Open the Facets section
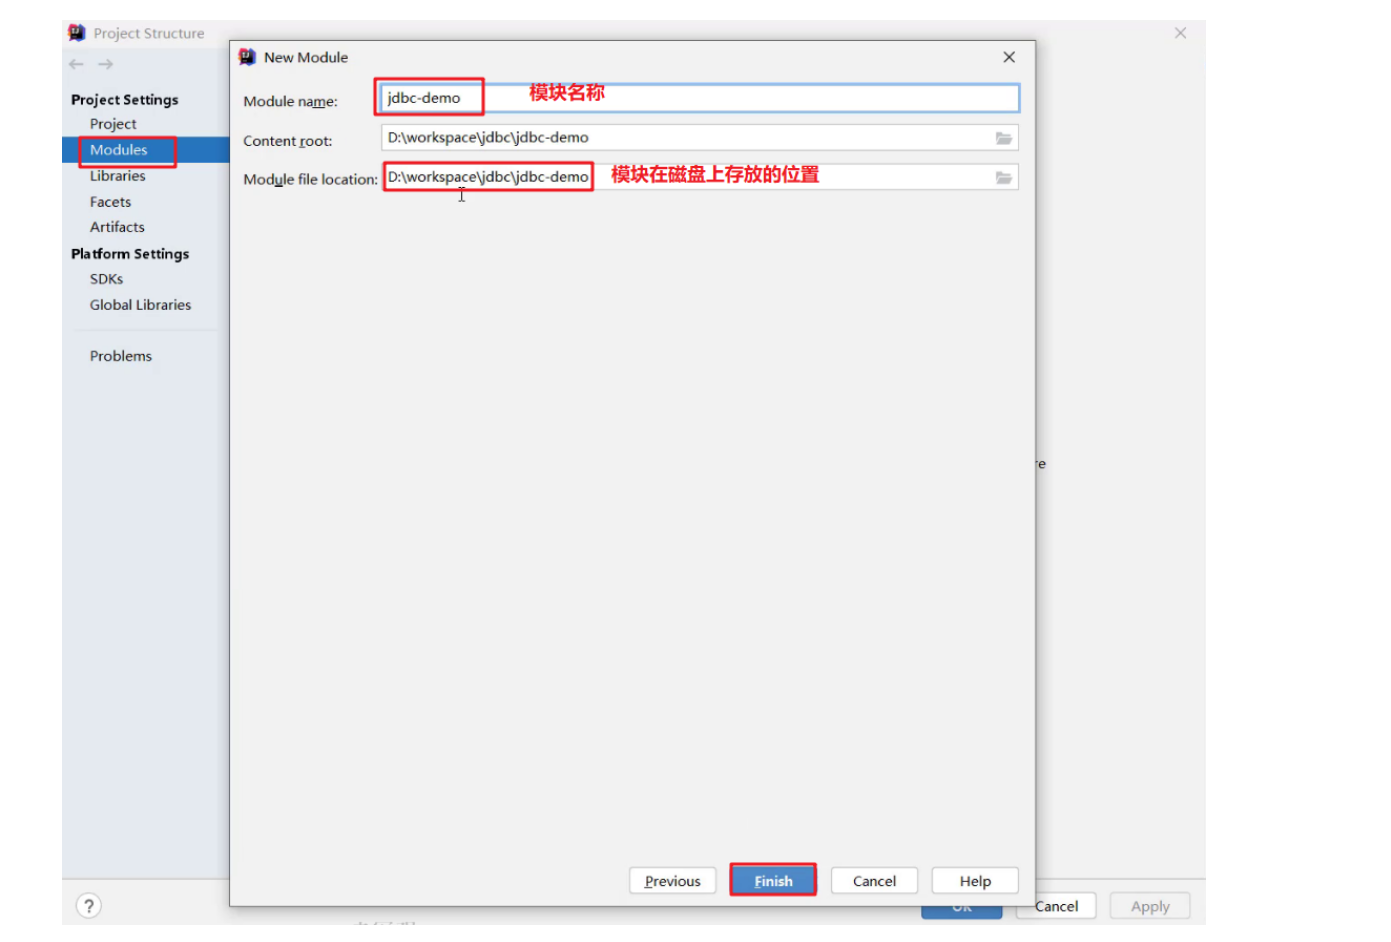This screenshot has height=942, width=1391. pyautogui.click(x=110, y=201)
